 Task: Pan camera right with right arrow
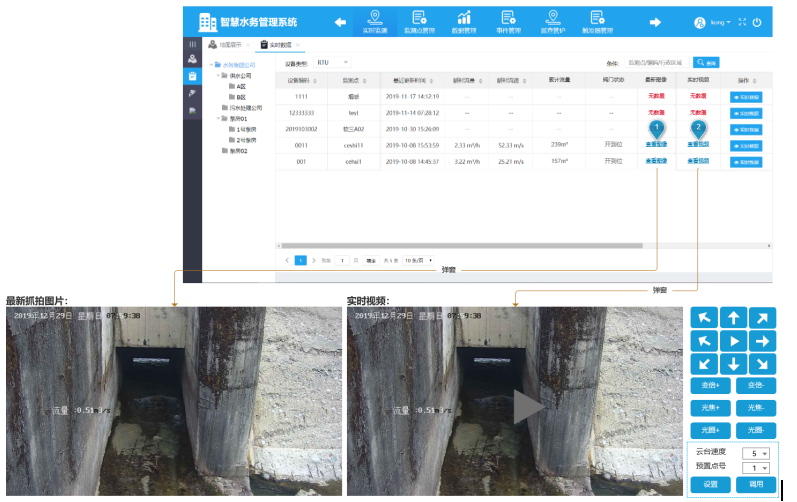tap(762, 341)
